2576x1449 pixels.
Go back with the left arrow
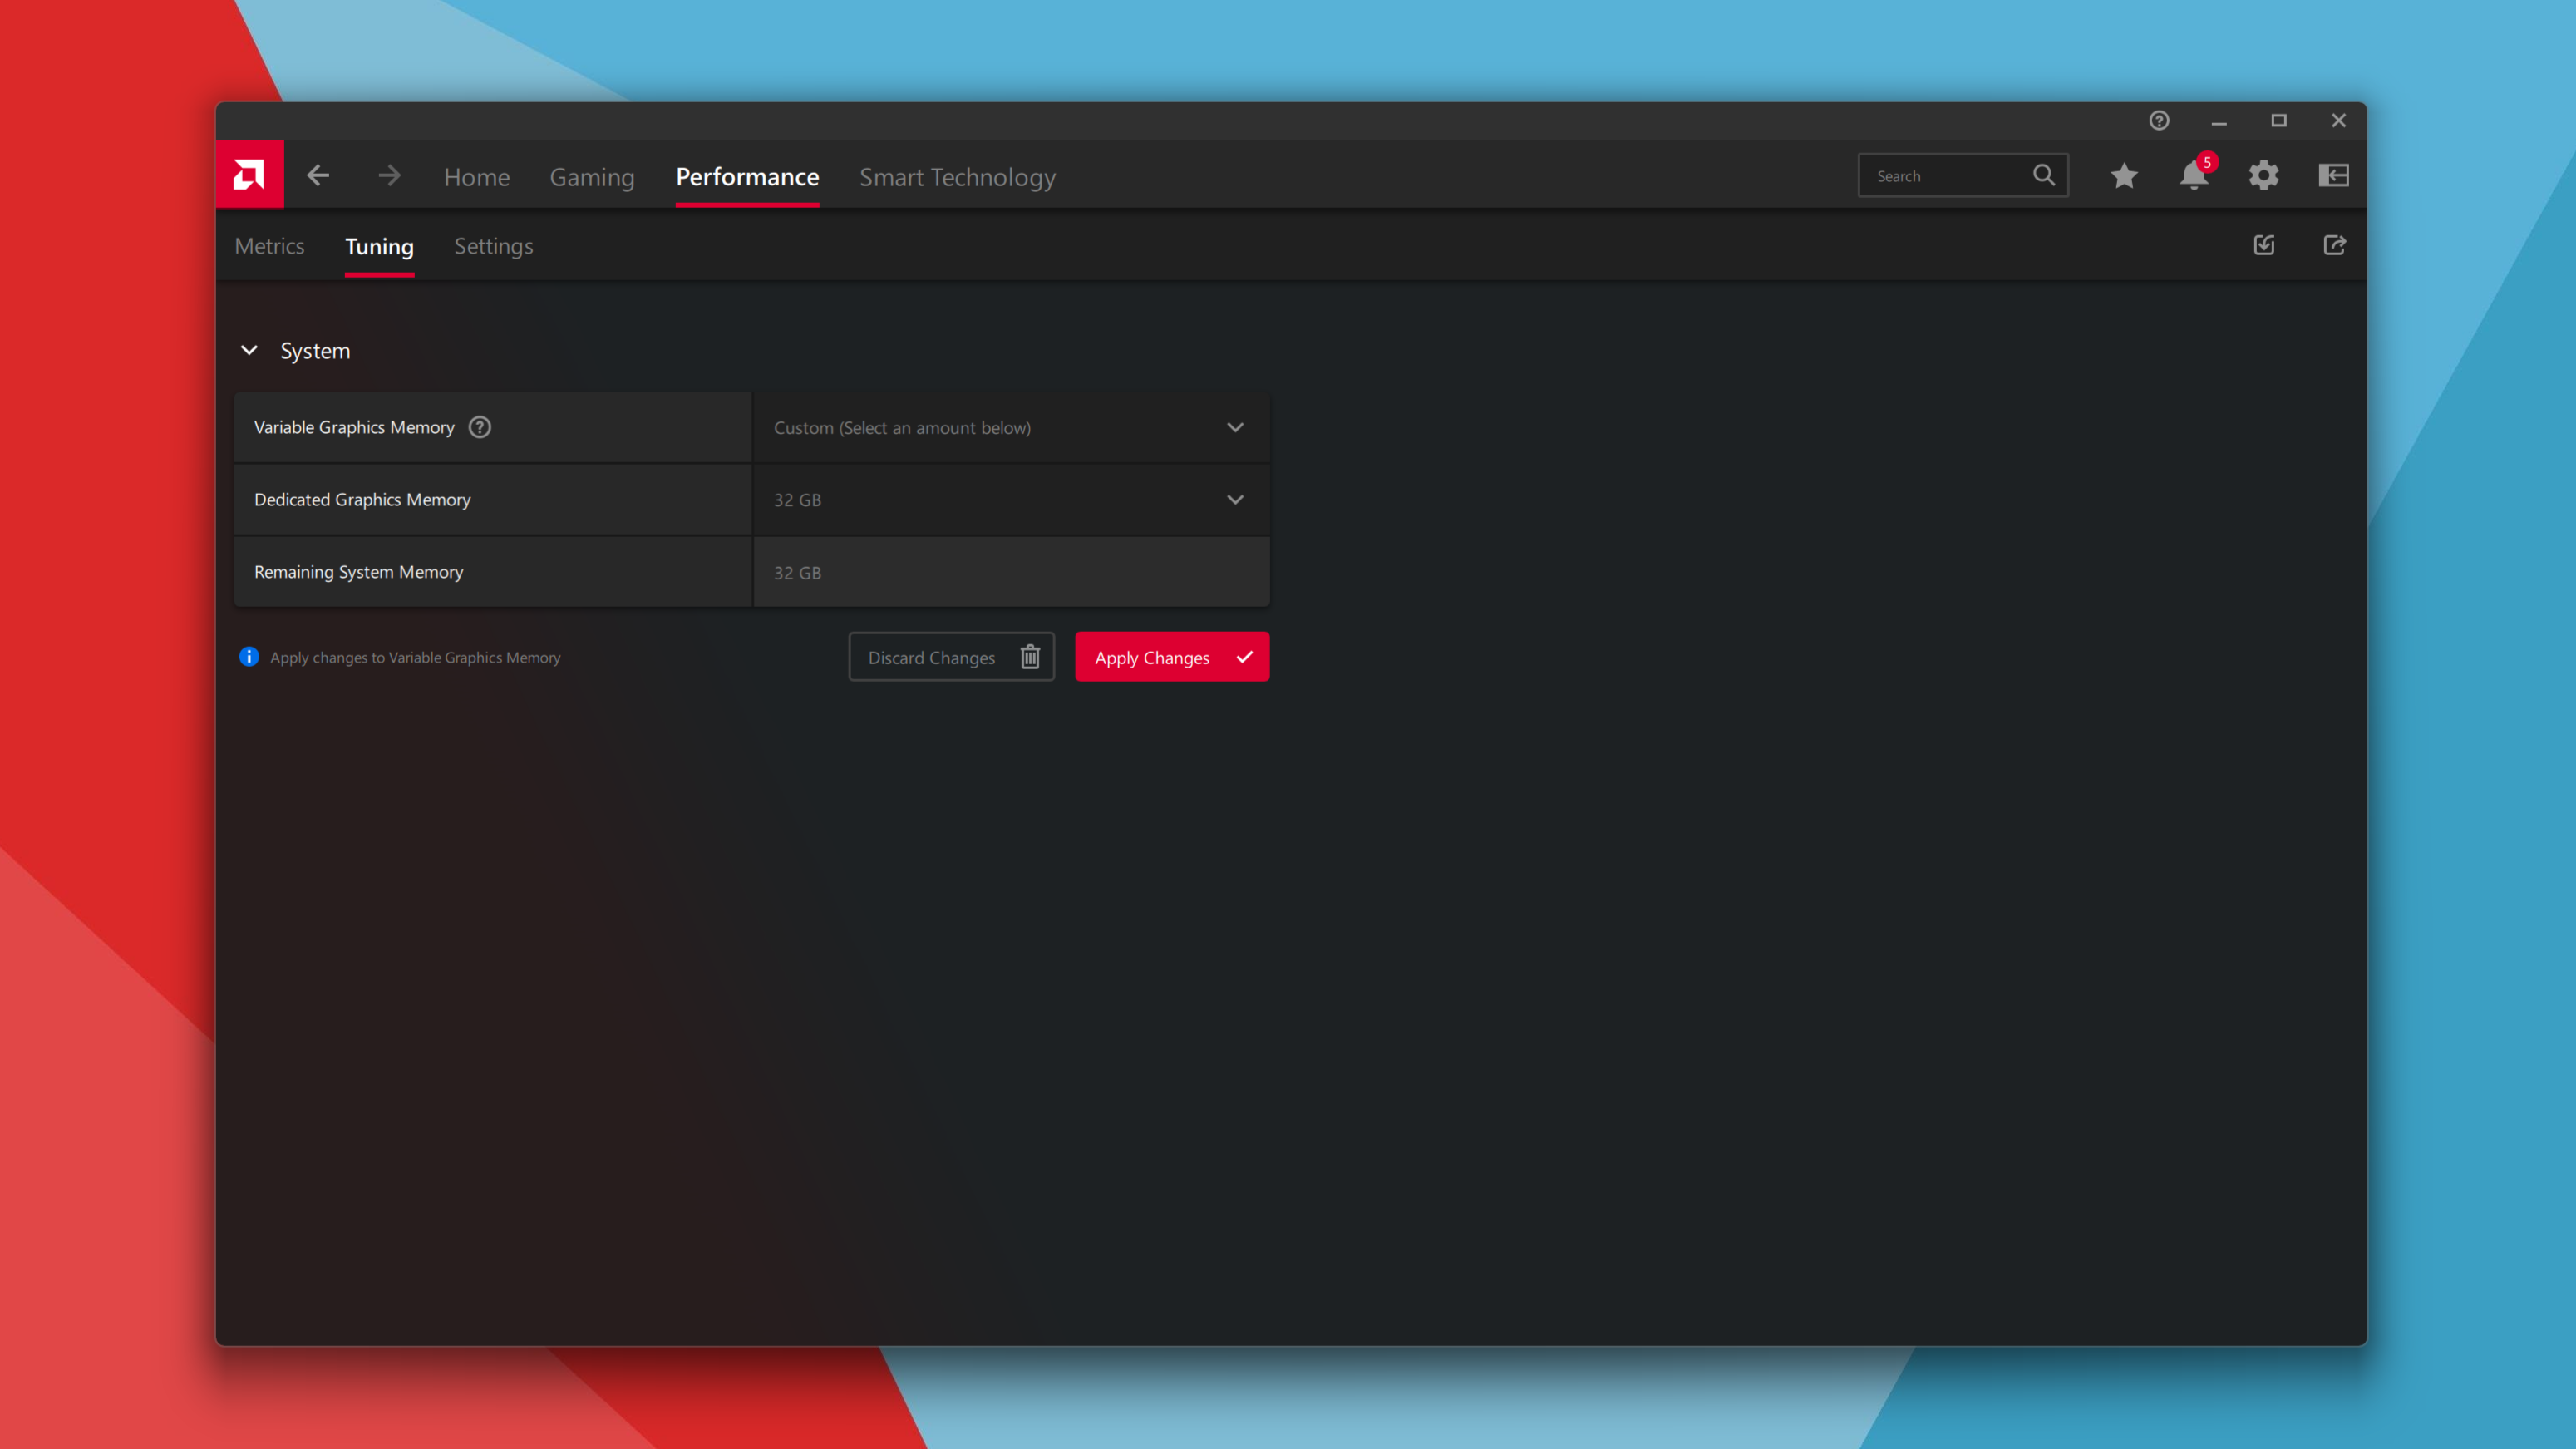coord(318,176)
